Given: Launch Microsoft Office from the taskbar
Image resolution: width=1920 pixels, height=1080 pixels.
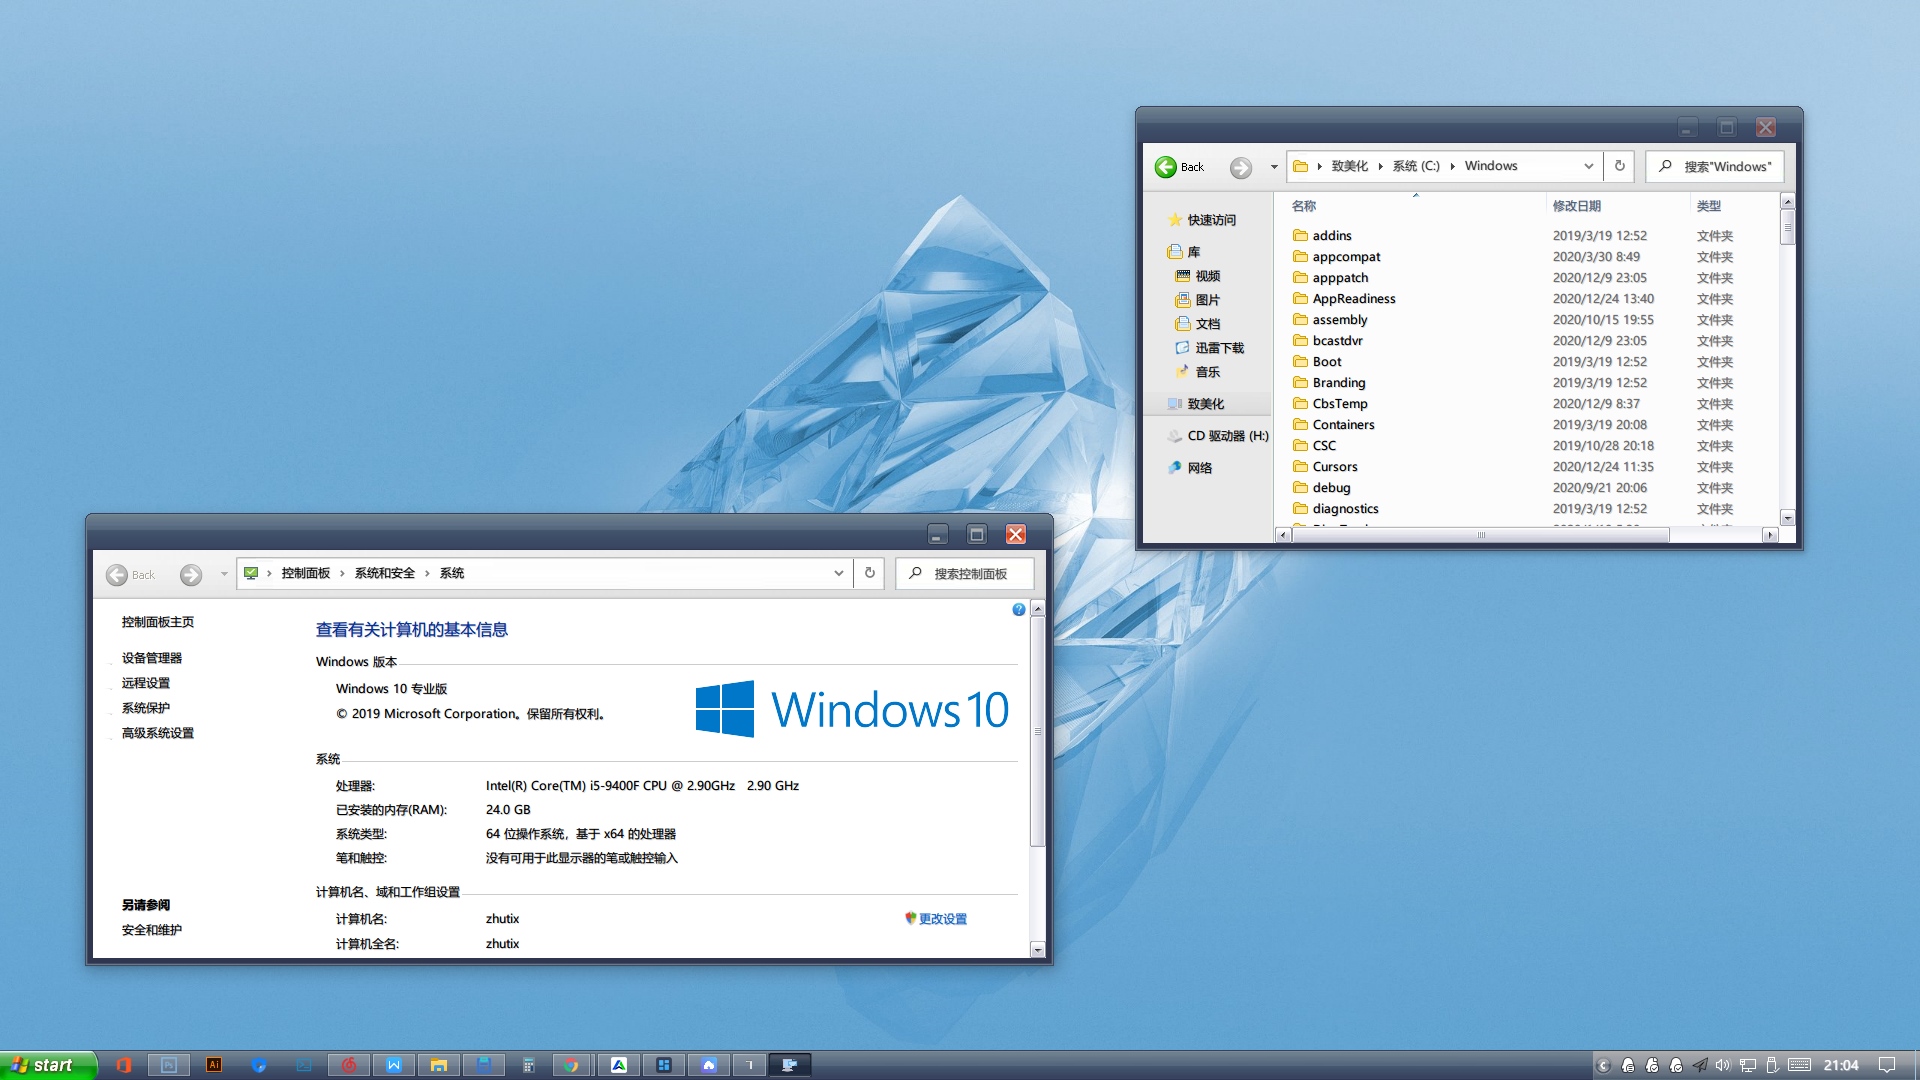Looking at the screenshot, I should 124,1065.
